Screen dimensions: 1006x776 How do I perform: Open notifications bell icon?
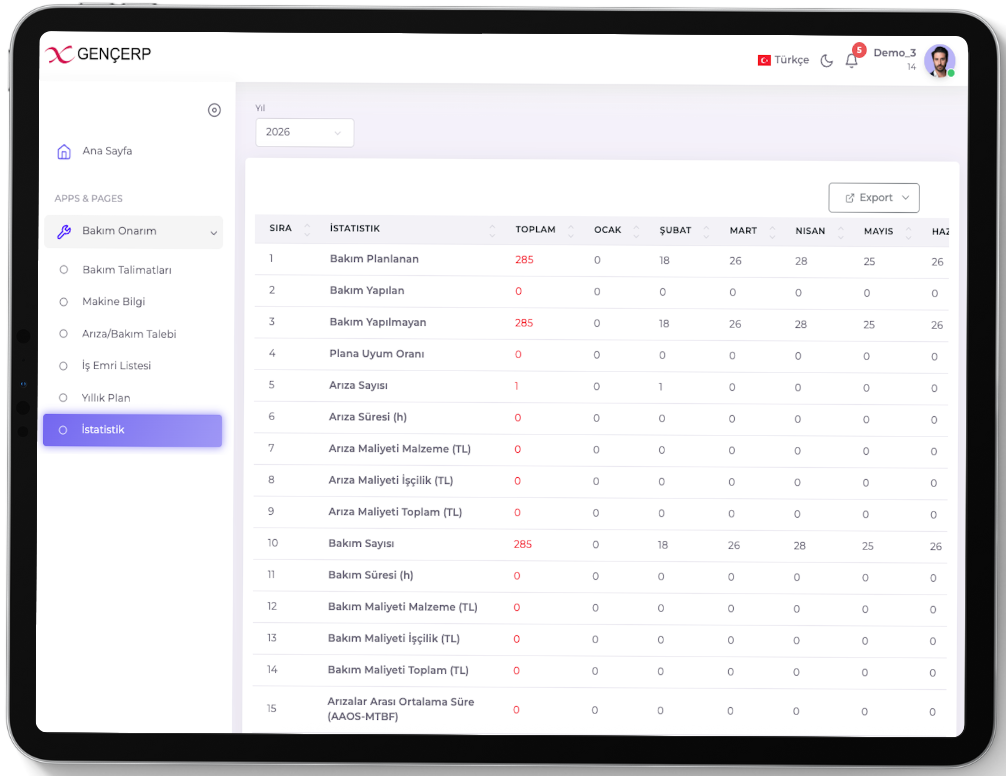click(851, 60)
